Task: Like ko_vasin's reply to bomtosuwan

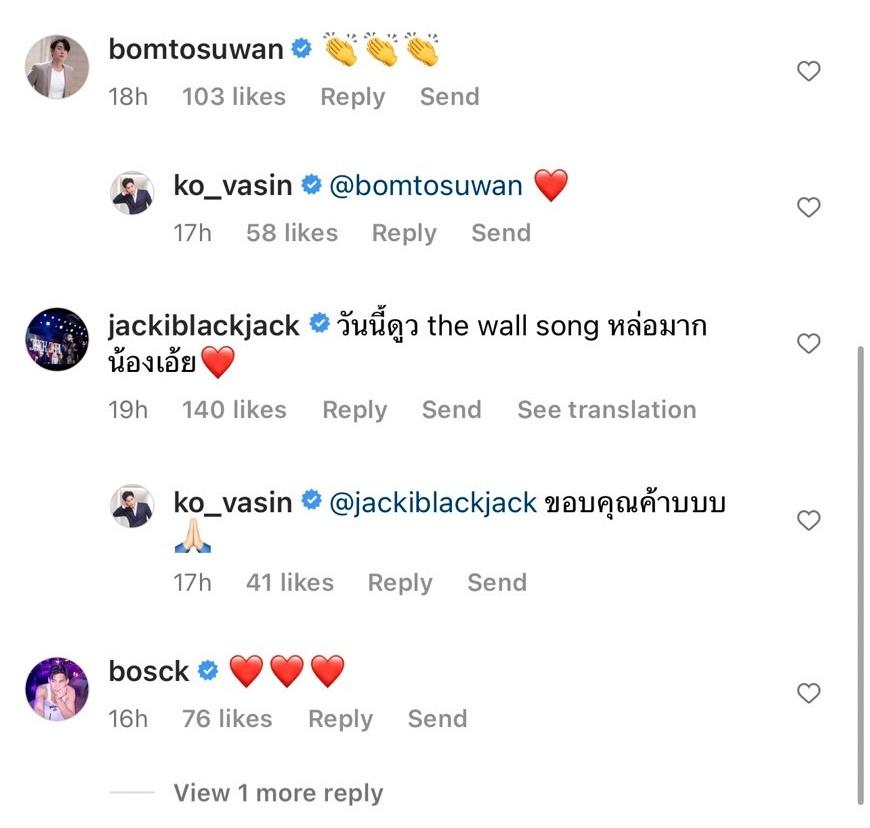Action: click(x=808, y=207)
